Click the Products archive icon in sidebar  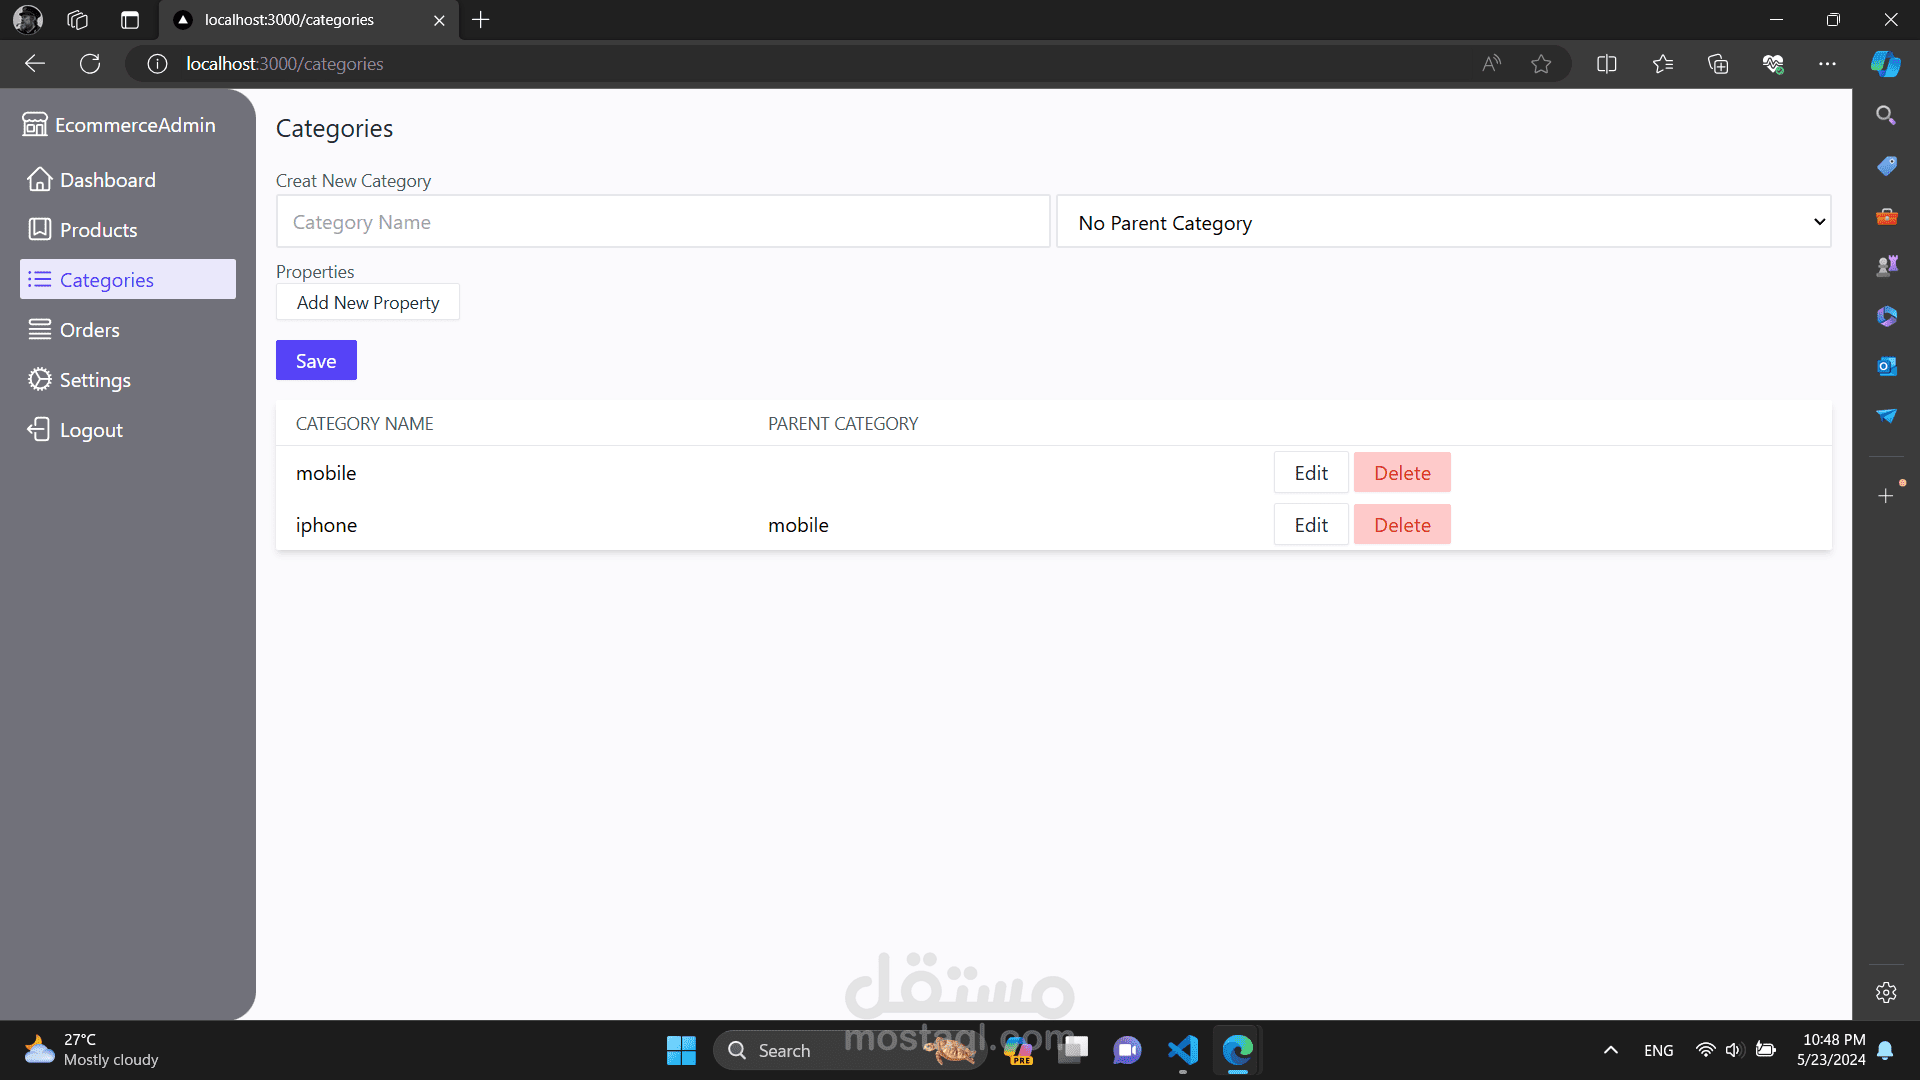coord(40,230)
